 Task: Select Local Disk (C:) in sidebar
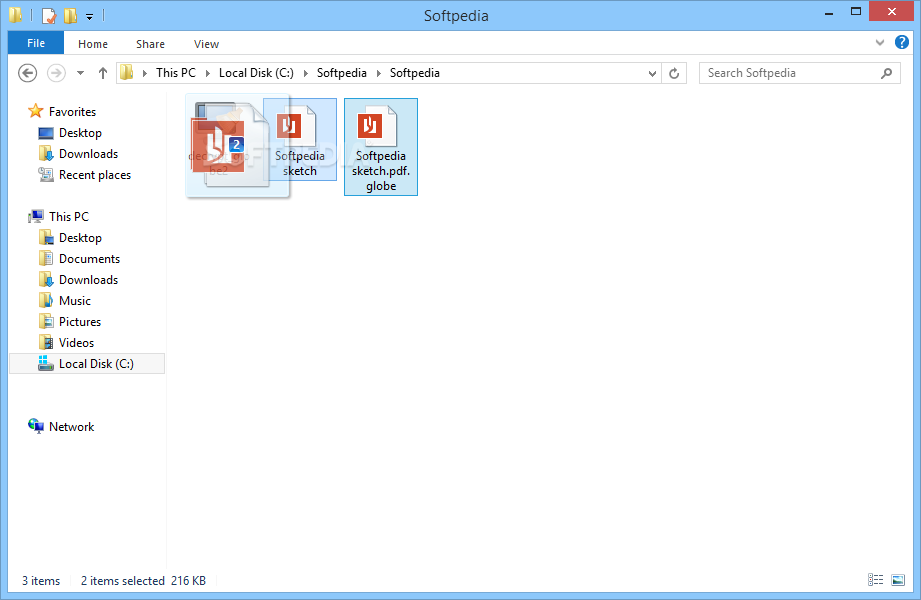(87, 364)
